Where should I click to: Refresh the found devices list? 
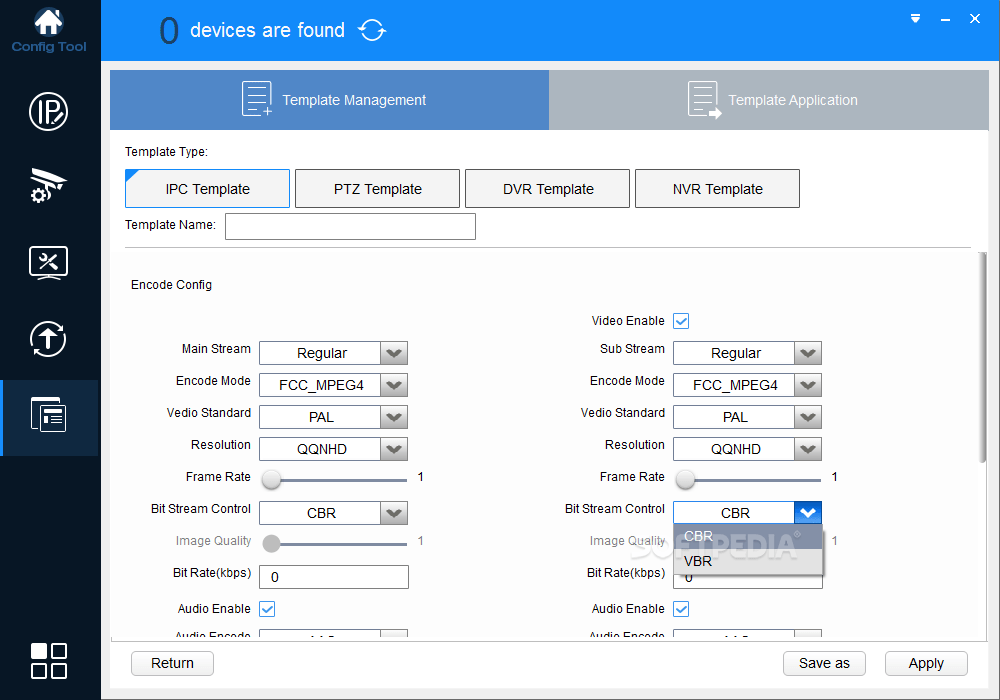click(372, 30)
